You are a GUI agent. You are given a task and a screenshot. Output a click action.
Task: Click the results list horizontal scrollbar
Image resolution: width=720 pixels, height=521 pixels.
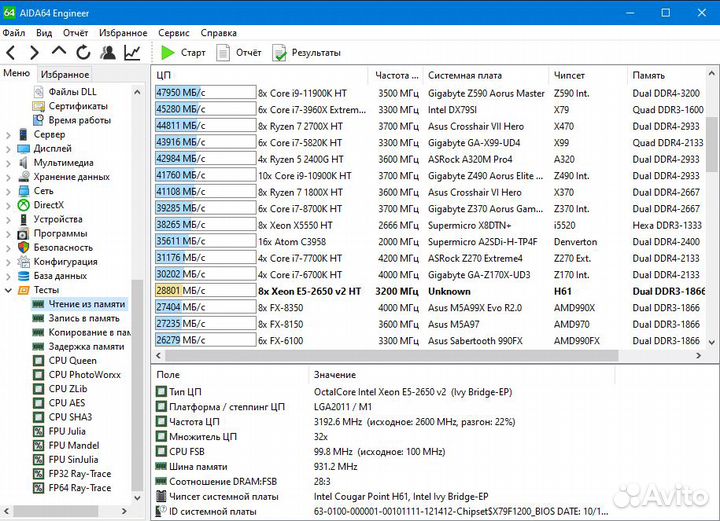[x=391, y=356]
